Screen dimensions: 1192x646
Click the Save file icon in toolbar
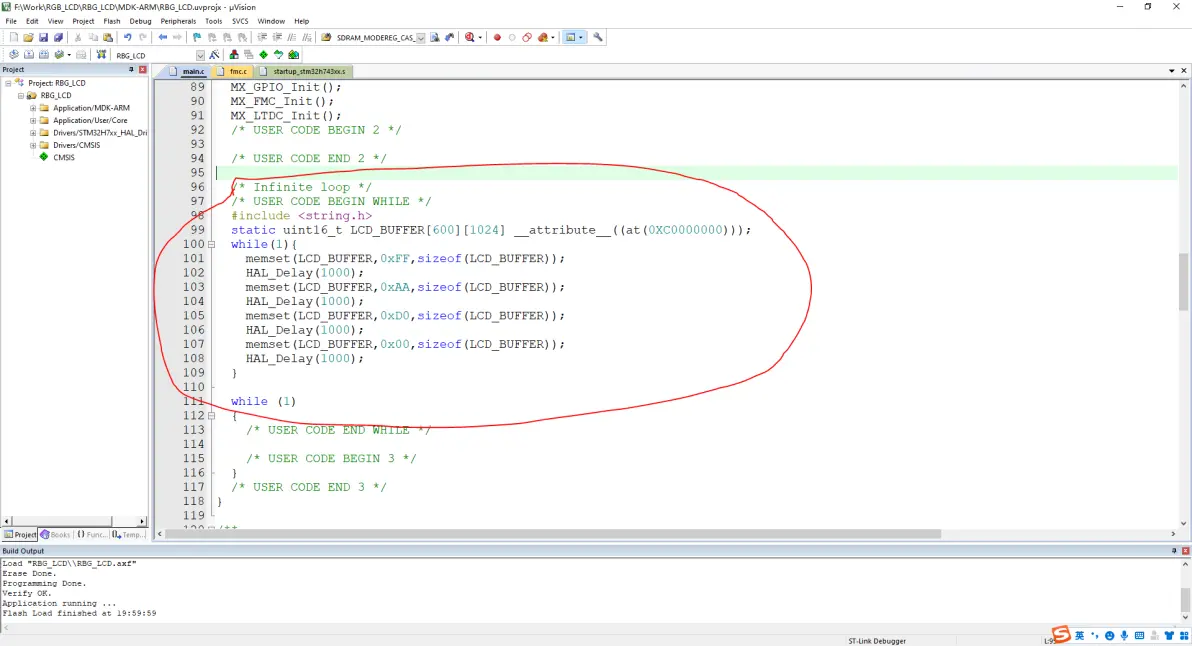click(x=44, y=37)
